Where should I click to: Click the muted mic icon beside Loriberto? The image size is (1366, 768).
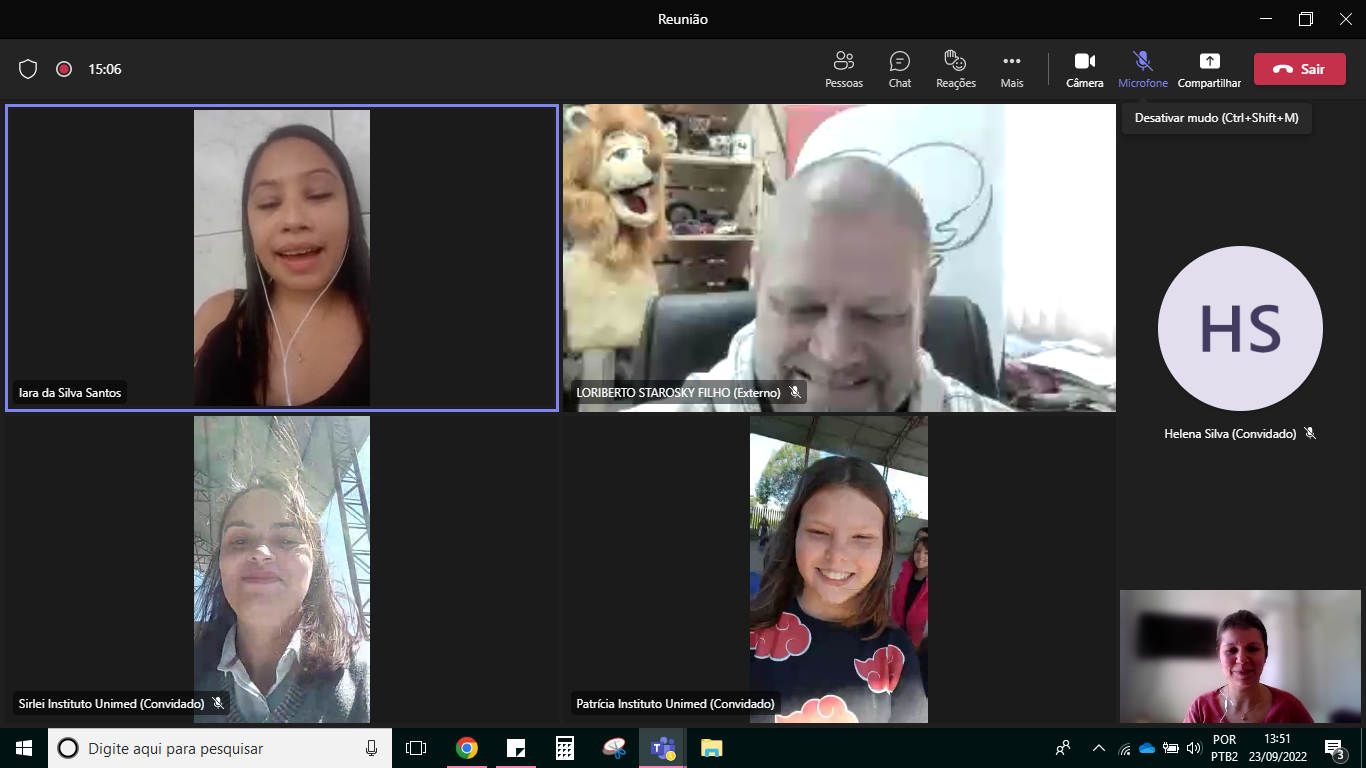(x=795, y=393)
